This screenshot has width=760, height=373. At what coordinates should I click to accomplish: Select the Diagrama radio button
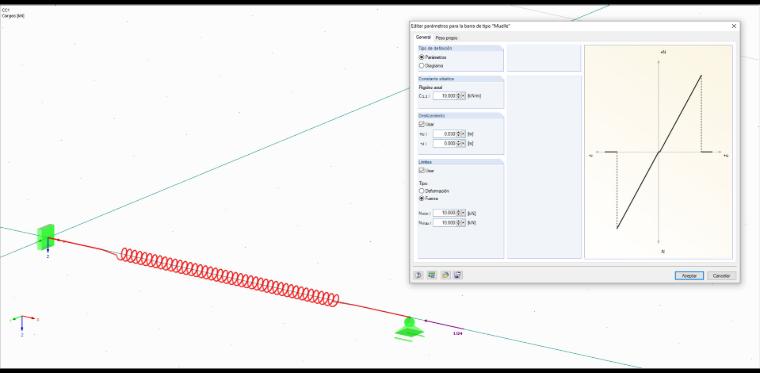pyautogui.click(x=422, y=65)
